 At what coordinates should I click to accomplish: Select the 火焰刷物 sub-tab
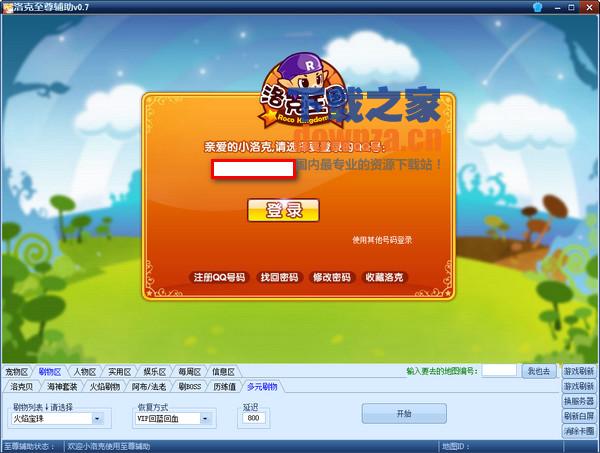tap(111, 385)
